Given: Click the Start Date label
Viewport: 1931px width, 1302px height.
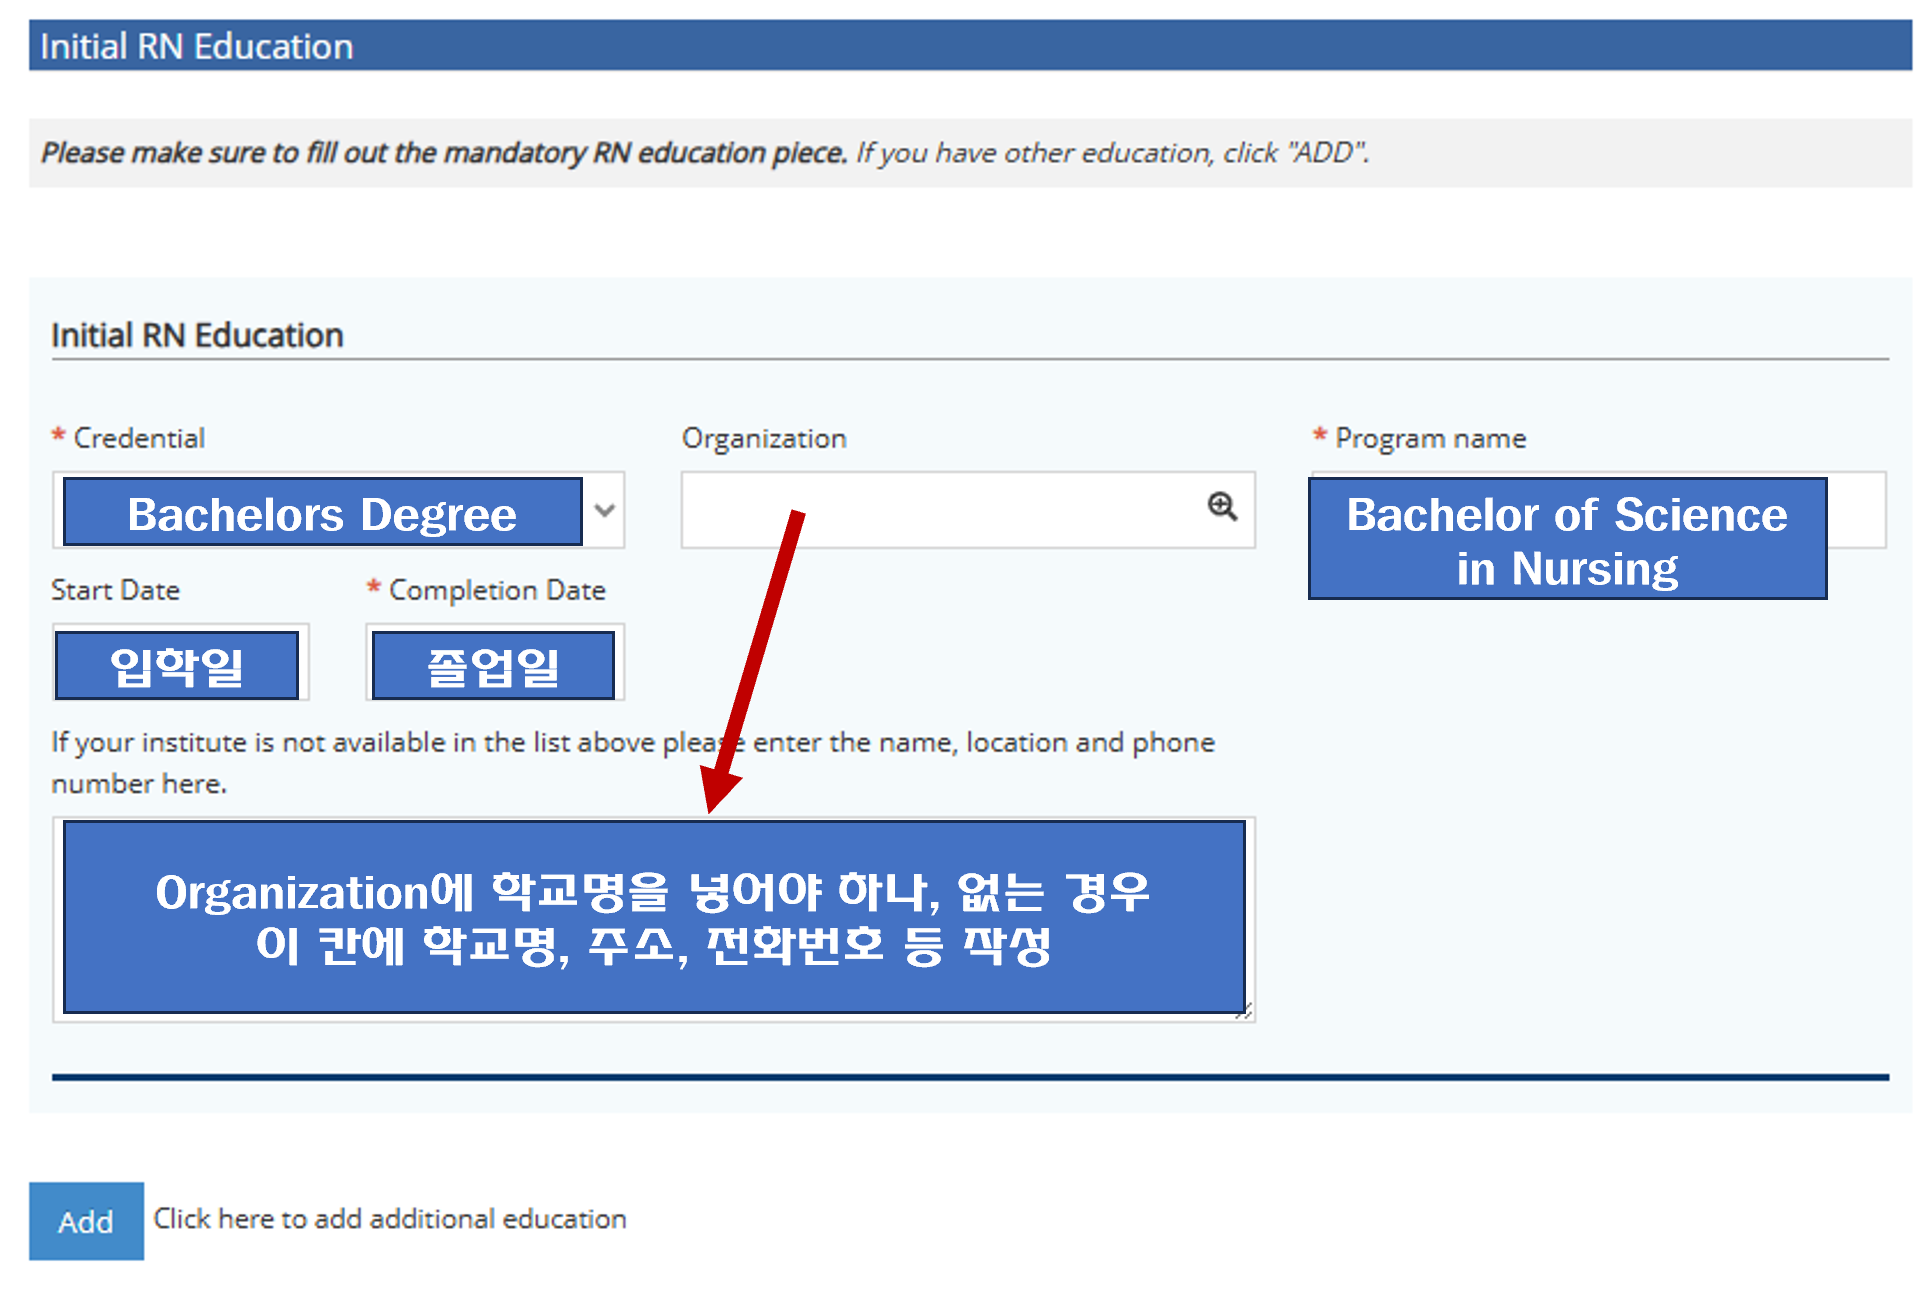Looking at the screenshot, I should click(116, 590).
